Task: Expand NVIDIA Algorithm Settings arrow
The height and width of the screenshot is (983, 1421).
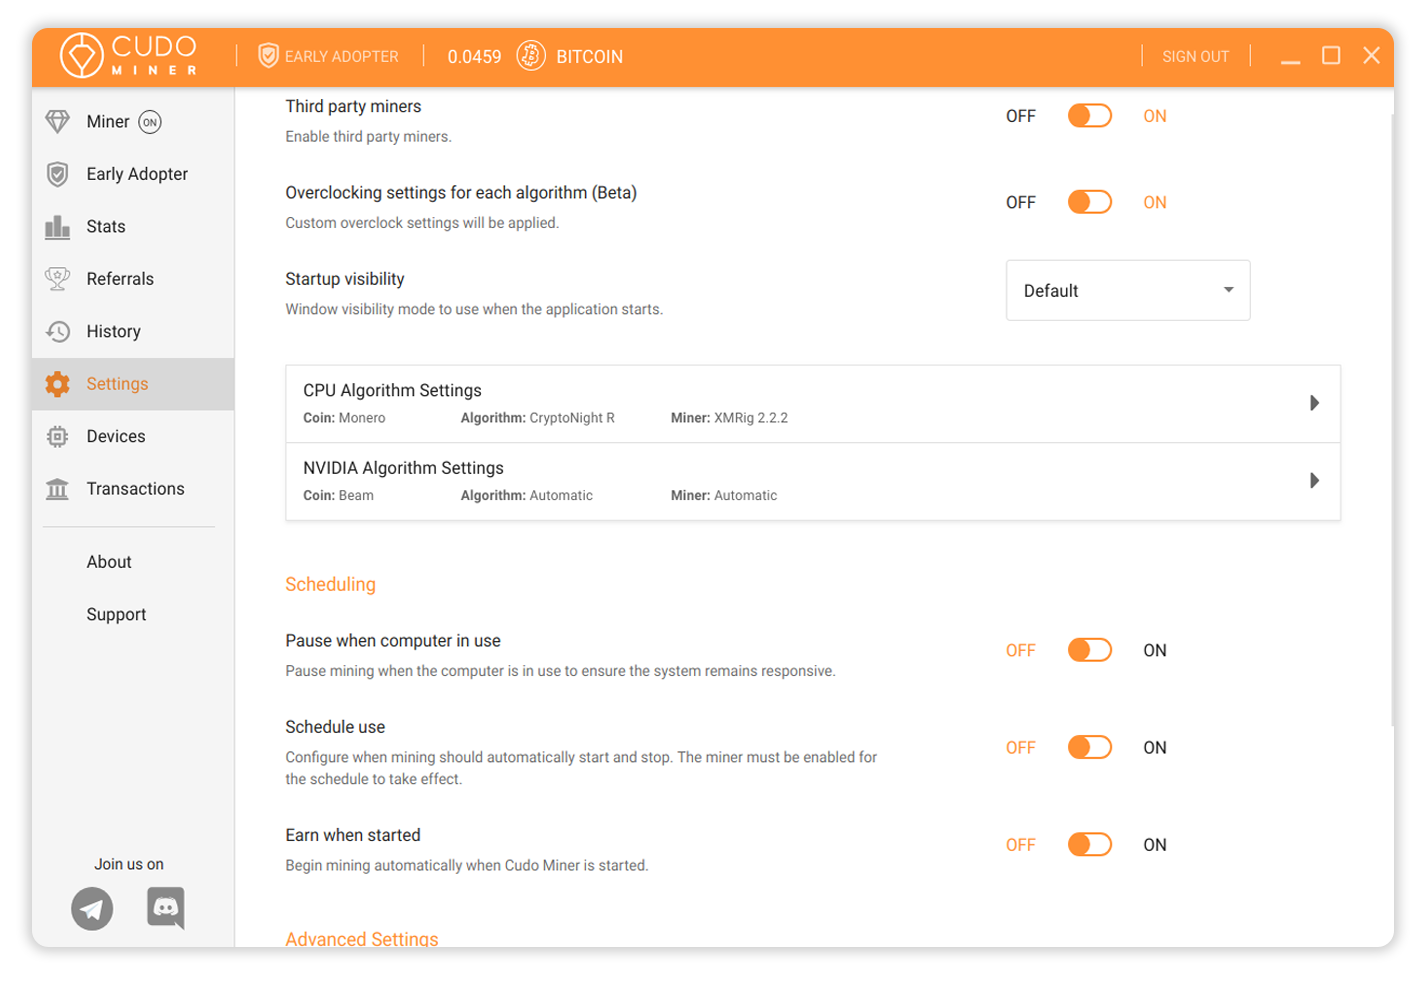Action: click(1315, 481)
